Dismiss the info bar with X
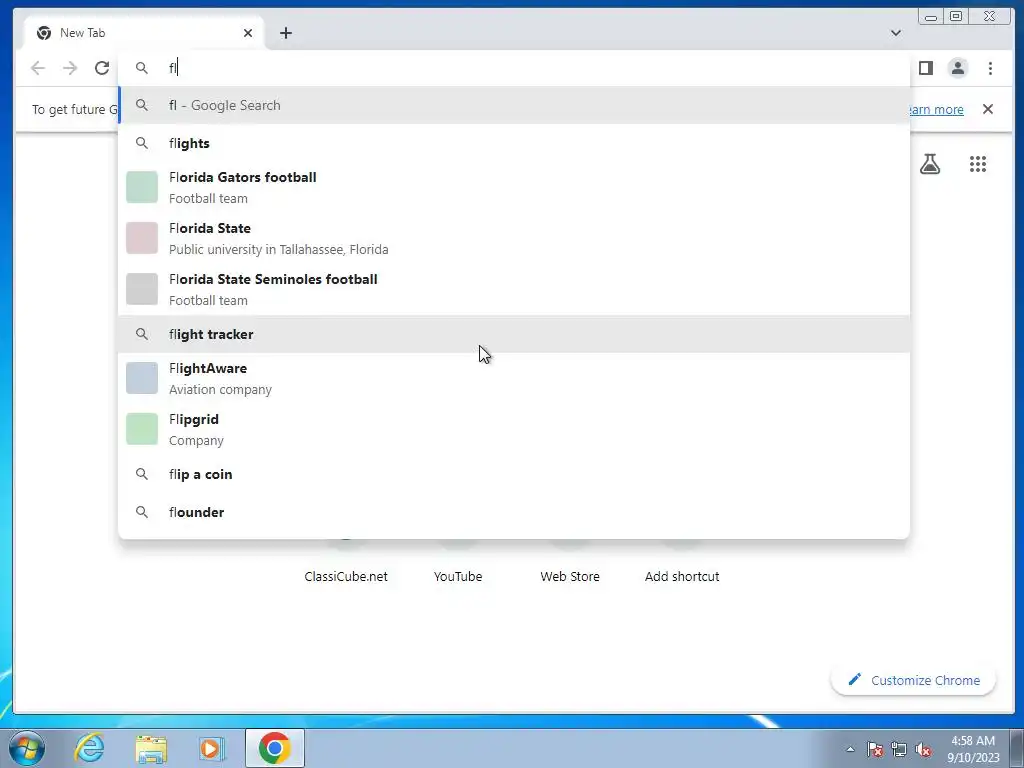This screenshot has width=1024, height=768. [x=987, y=109]
